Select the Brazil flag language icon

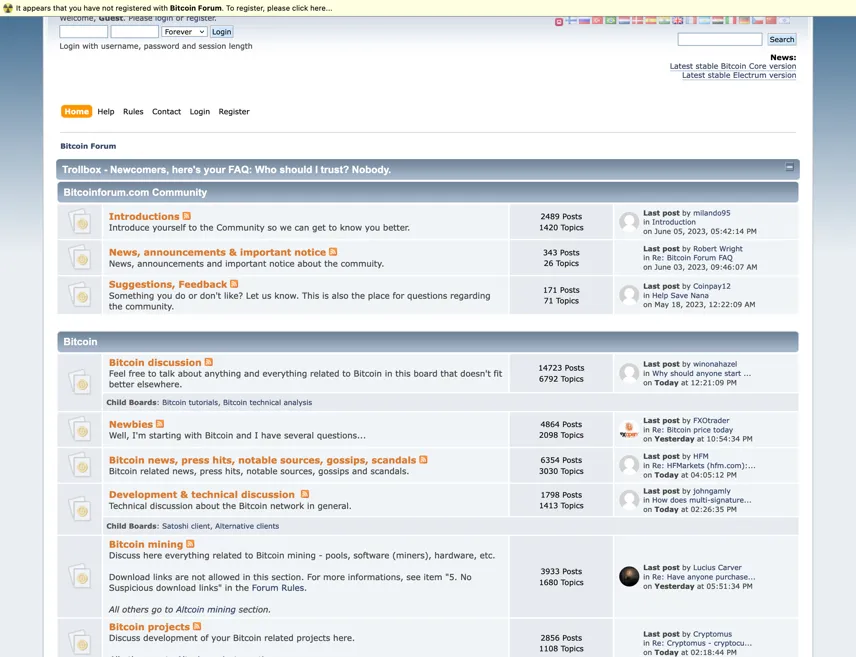[x=610, y=21]
